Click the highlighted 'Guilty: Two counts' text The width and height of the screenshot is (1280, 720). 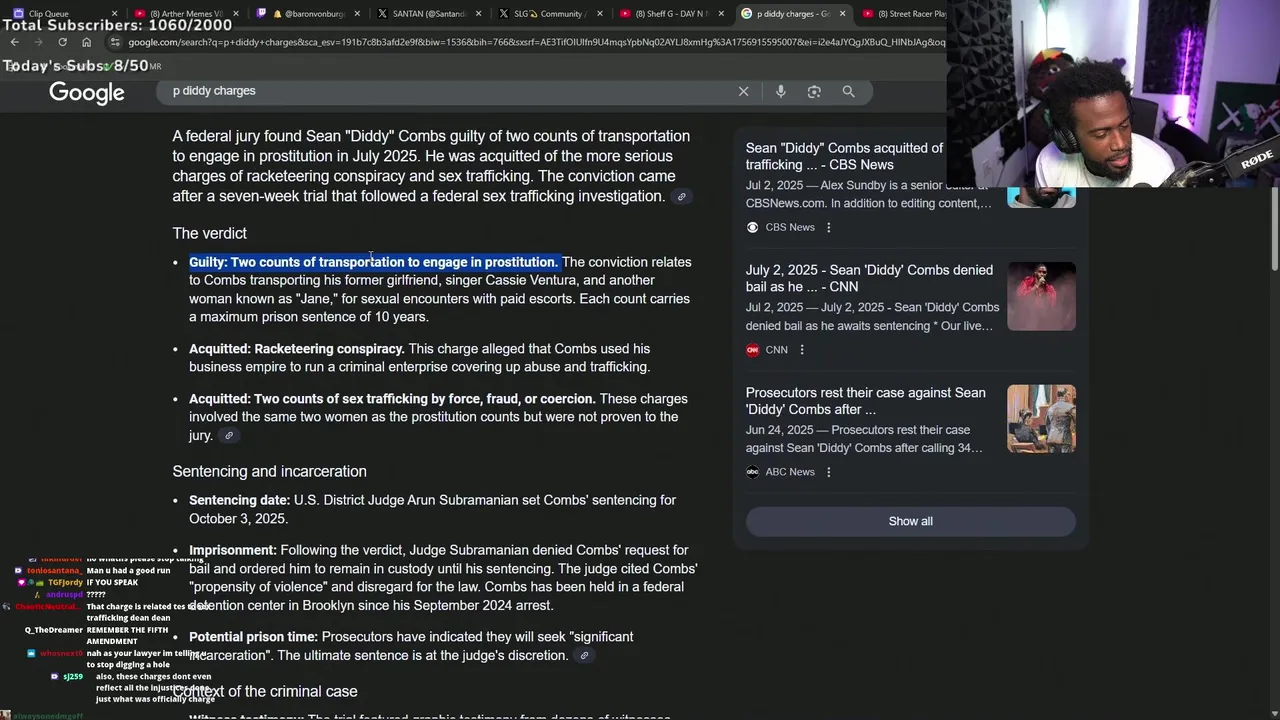[373, 262]
